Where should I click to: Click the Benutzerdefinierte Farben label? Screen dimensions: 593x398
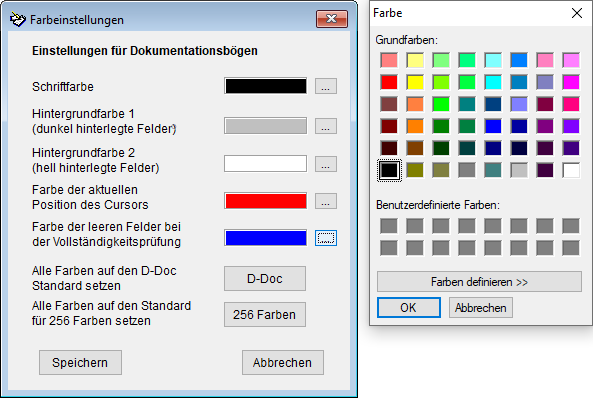point(438,205)
